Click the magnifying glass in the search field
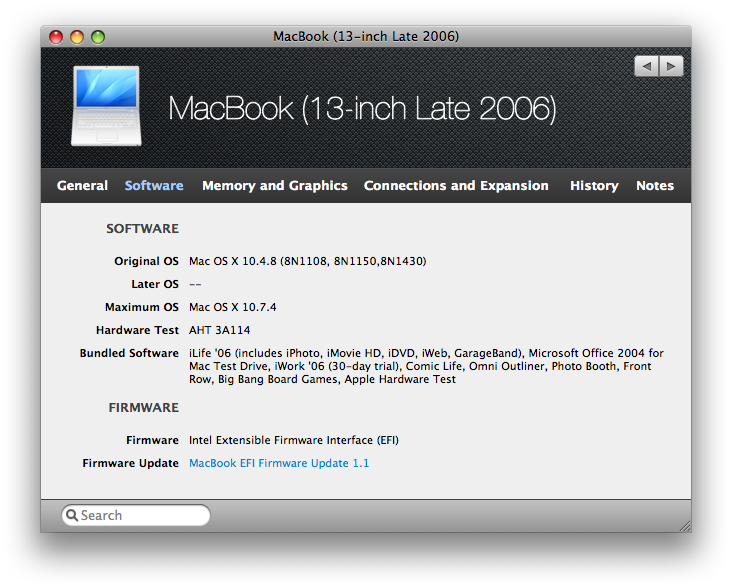This screenshot has width=732, height=588. [x=72, y=515]
